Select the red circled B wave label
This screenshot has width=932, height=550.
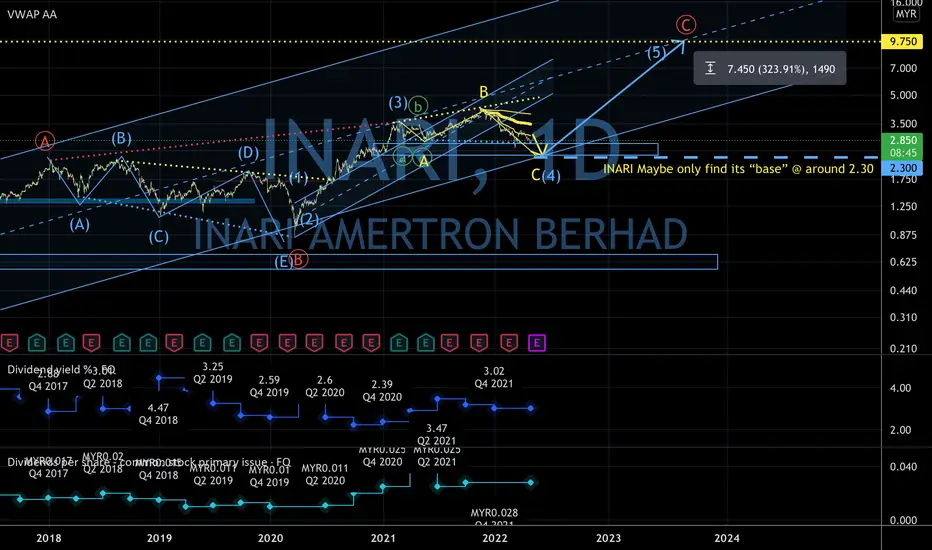[x=299, y=260]
